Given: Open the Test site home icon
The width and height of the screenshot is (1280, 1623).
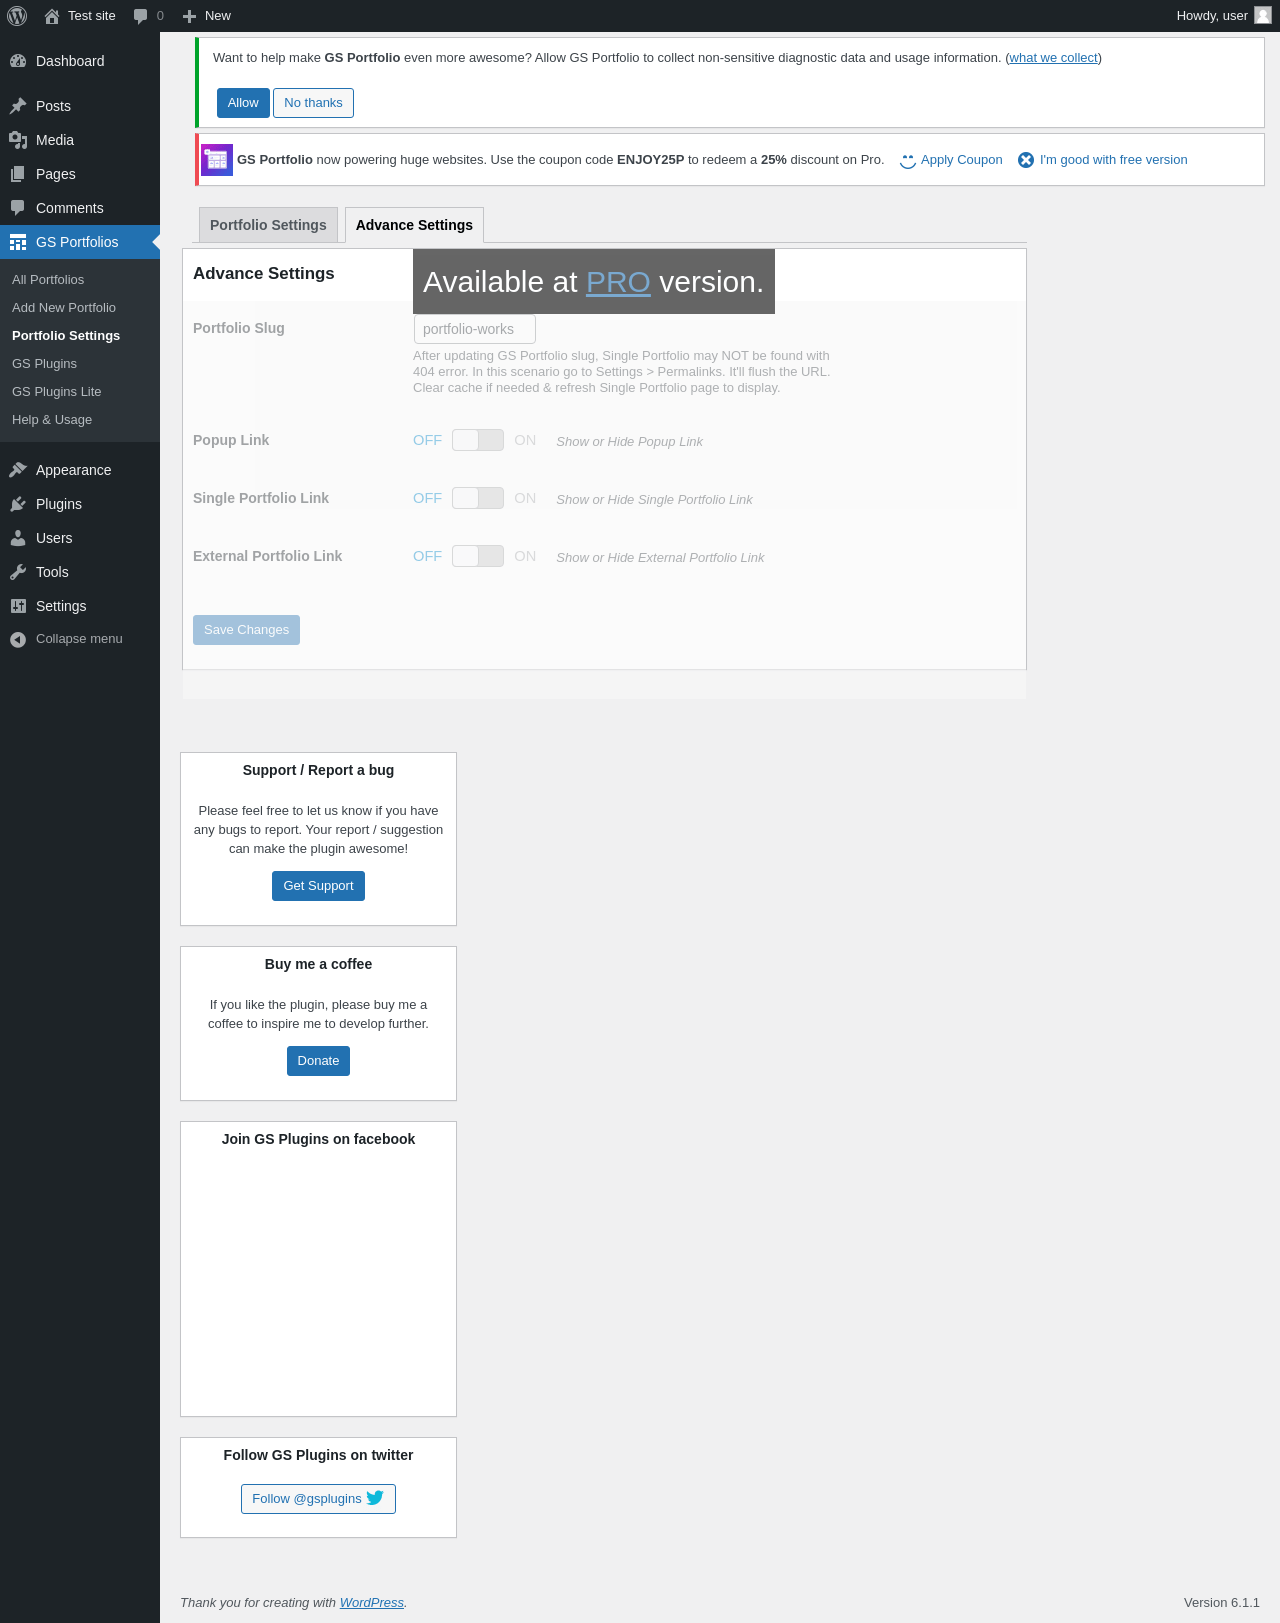Looking at the screenshot, I should [x=52, y=16].
